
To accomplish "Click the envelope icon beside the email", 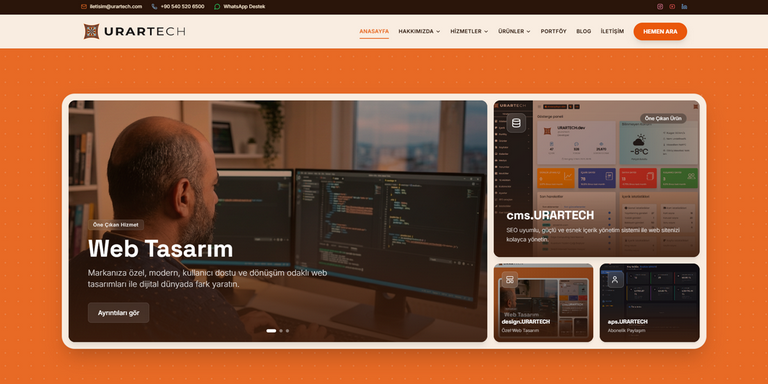I will (x=84, y=6).
